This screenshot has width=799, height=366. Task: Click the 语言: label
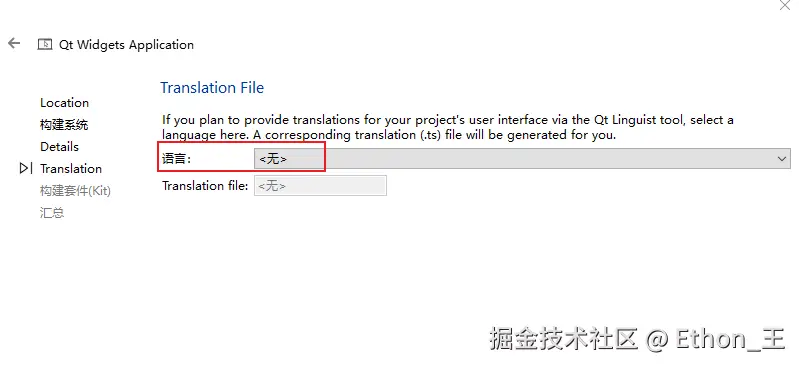click(x=176, y=159)
